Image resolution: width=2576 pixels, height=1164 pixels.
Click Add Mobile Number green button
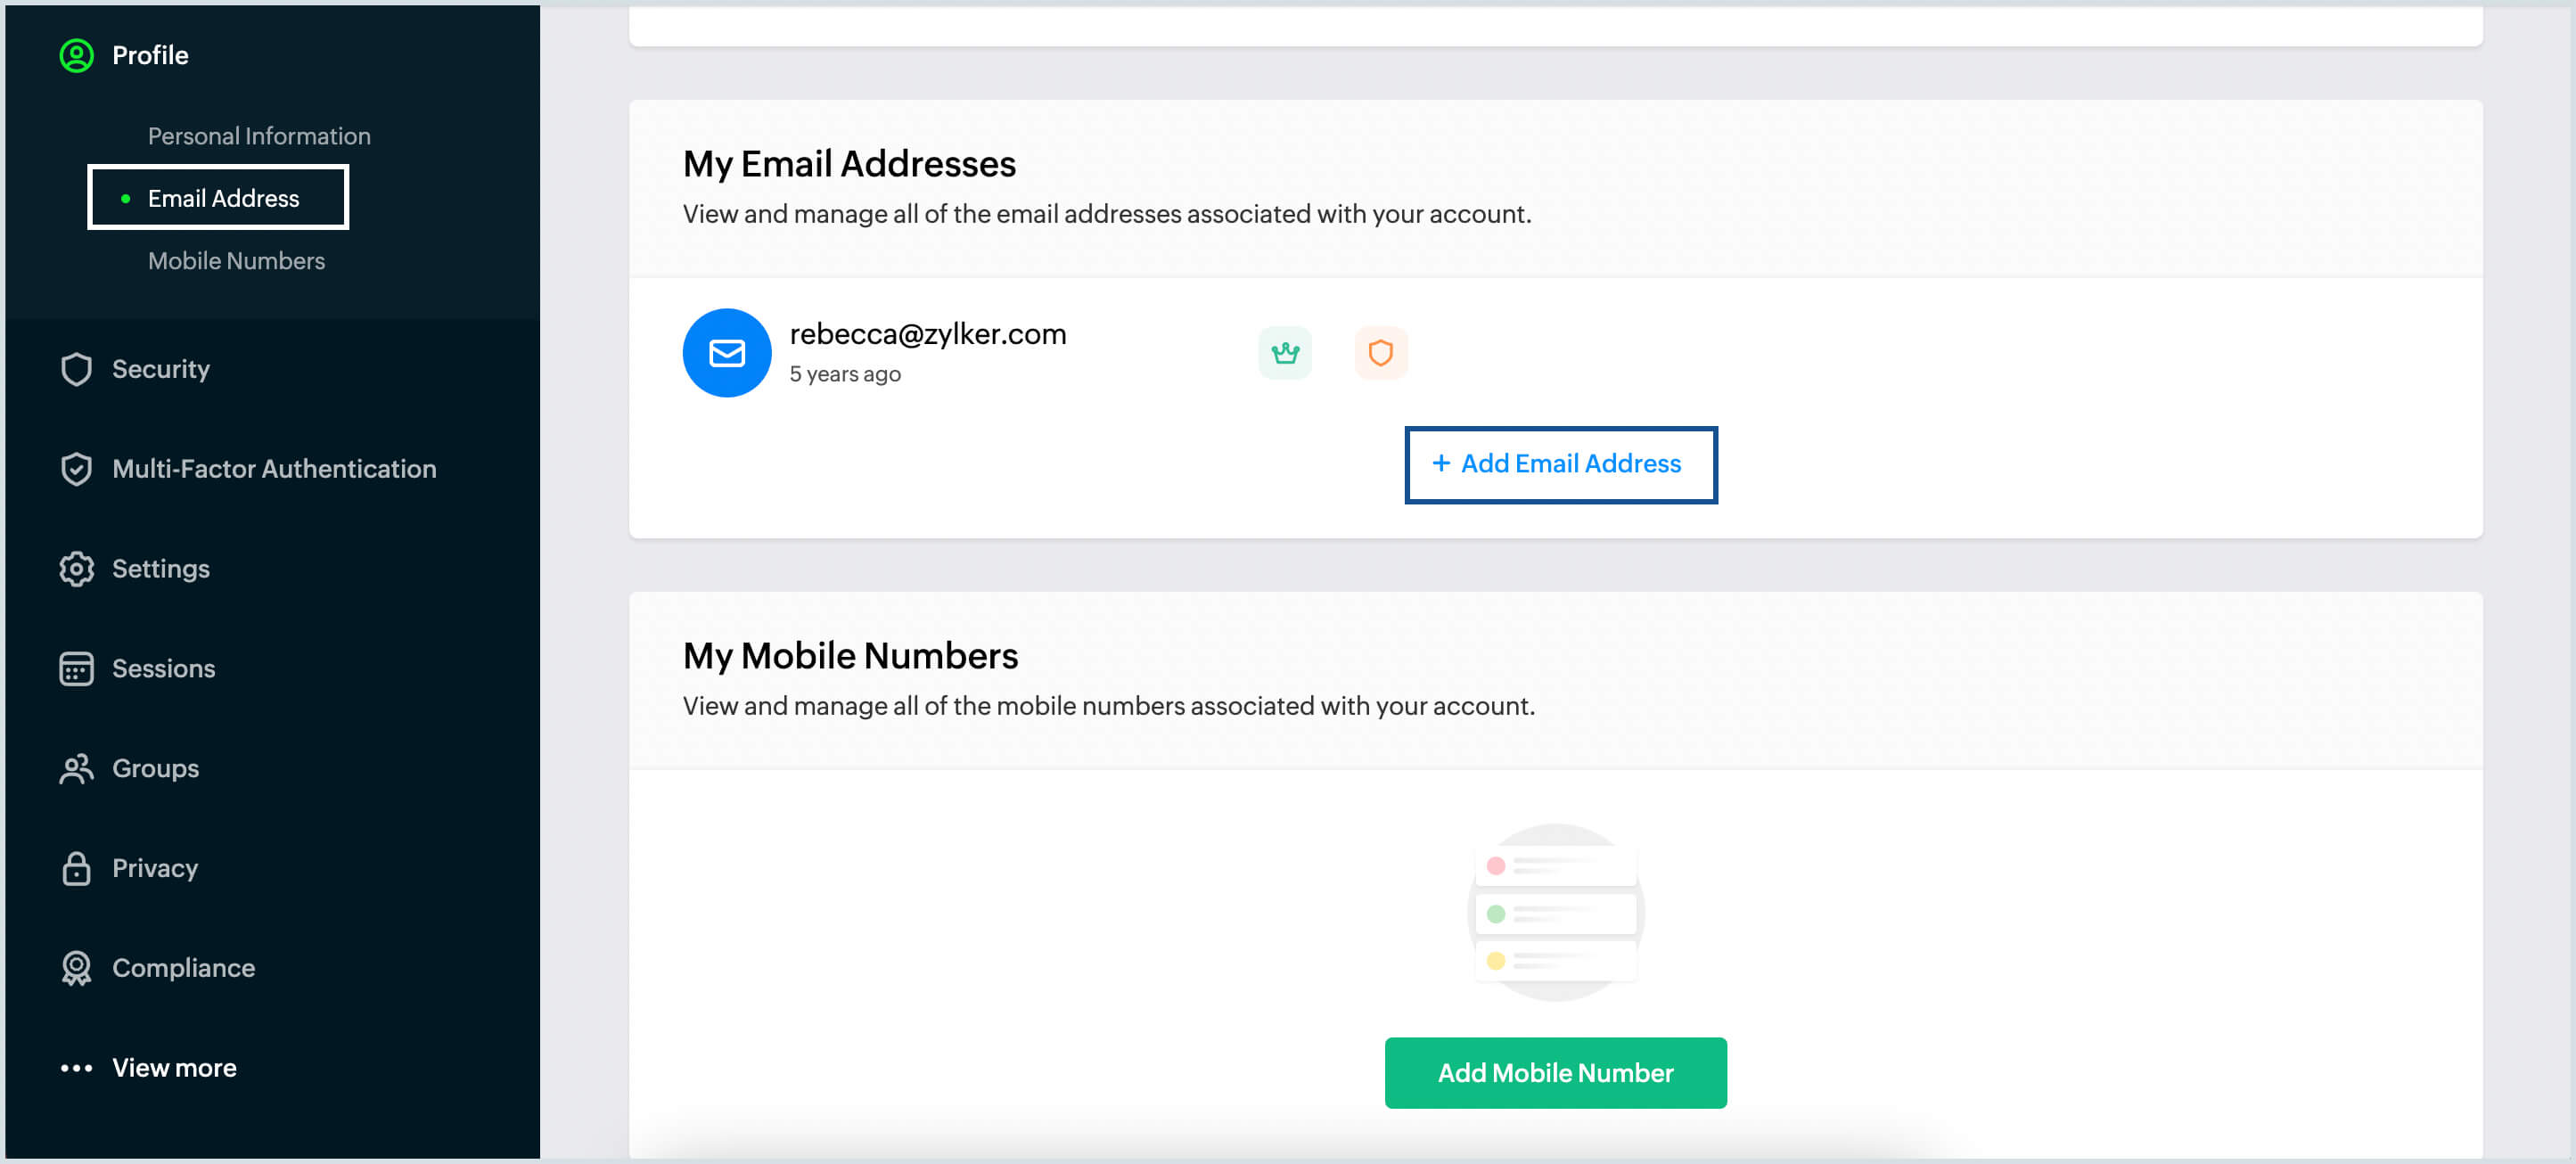click(x=1555, y=1072)
